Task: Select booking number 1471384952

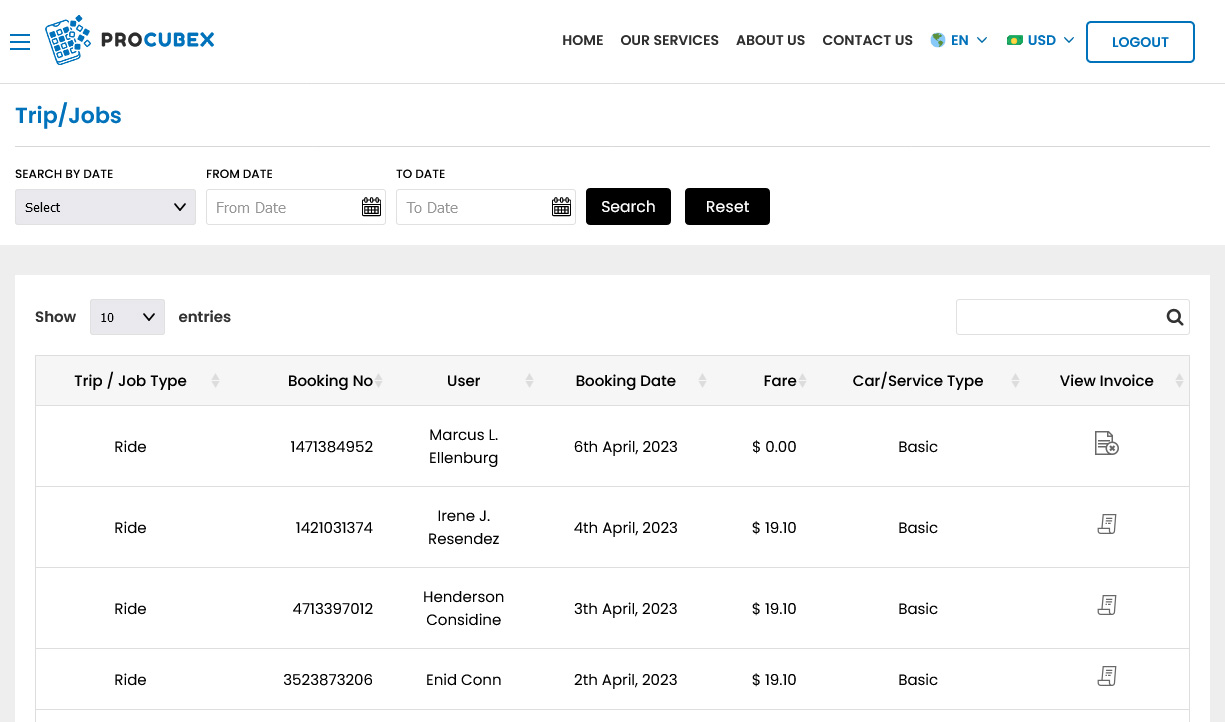Action: (332, 447)
